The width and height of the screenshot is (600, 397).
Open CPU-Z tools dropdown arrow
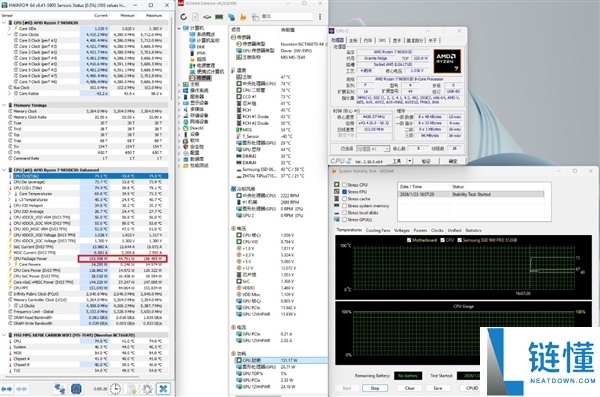[409, 161]
